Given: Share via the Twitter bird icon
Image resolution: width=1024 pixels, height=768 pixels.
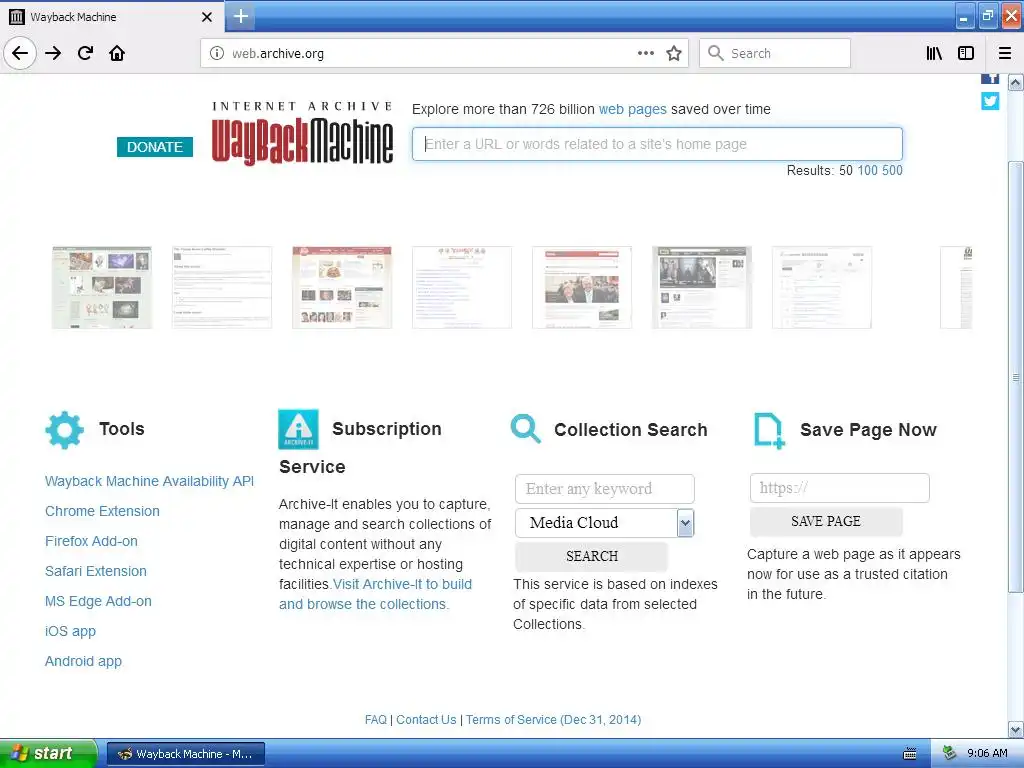Looking at the screenshot, I should (x=990, y=101).
